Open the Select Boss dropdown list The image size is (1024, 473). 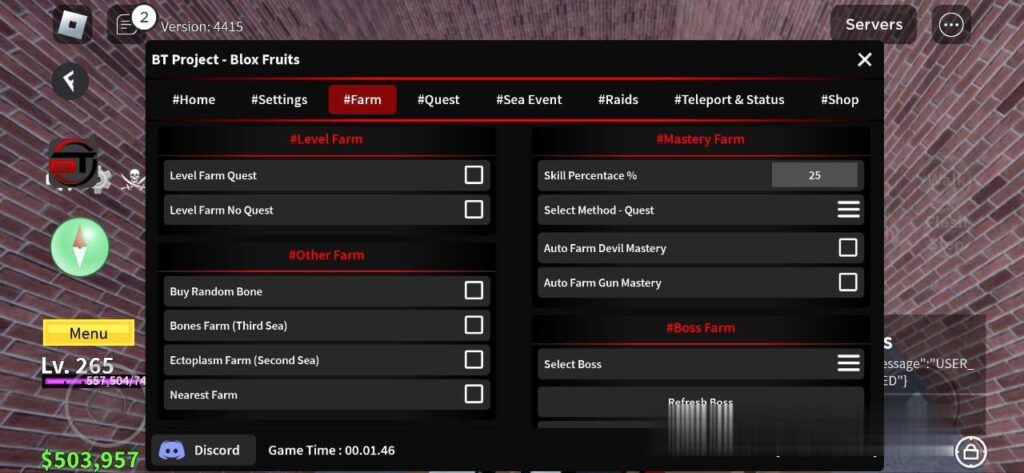tap(848, 364)
